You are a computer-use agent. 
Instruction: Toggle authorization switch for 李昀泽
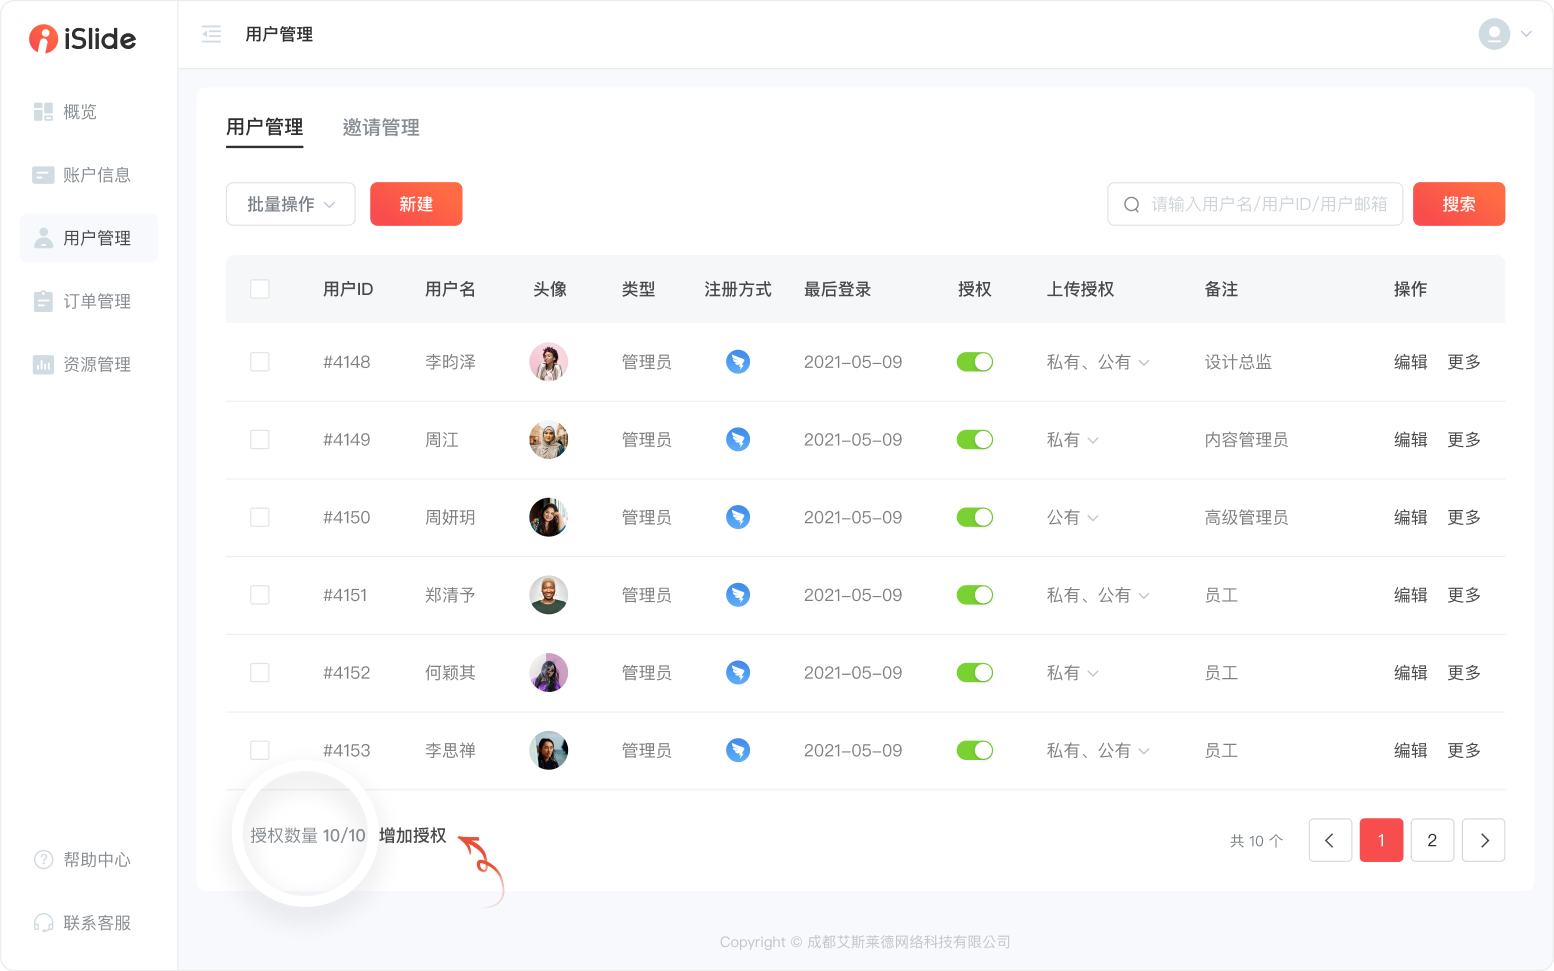[975, 362]
